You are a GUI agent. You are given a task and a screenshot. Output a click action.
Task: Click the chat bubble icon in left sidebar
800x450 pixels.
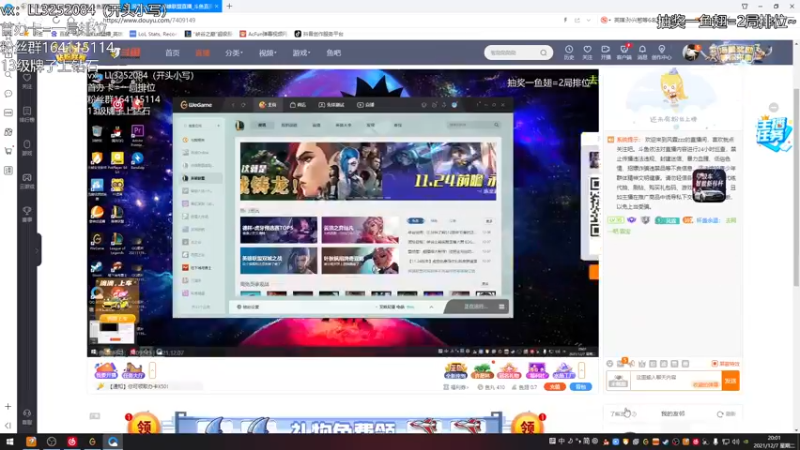click(x=8, y=94)
